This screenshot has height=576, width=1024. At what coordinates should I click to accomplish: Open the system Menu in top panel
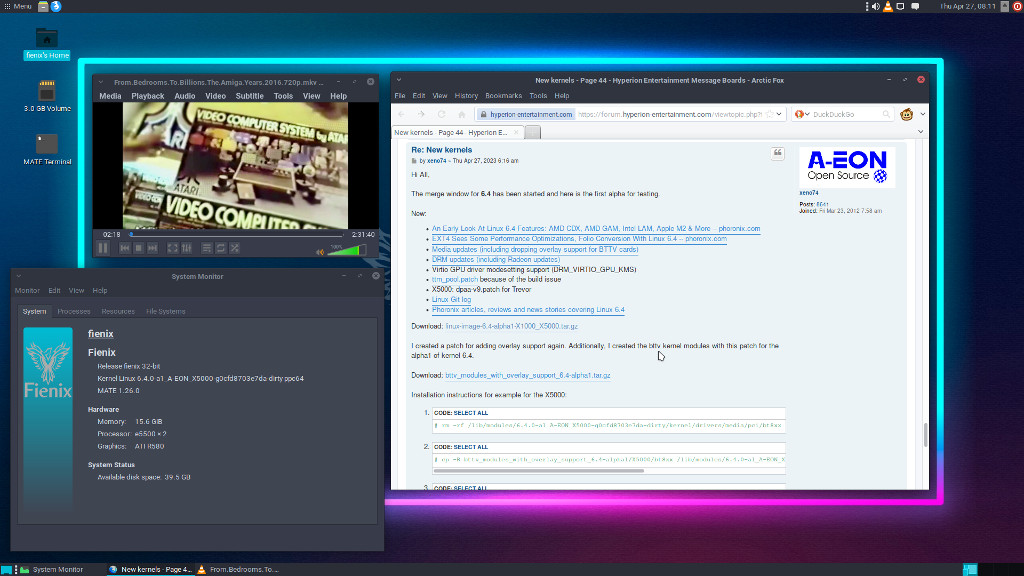click(18, 6)
